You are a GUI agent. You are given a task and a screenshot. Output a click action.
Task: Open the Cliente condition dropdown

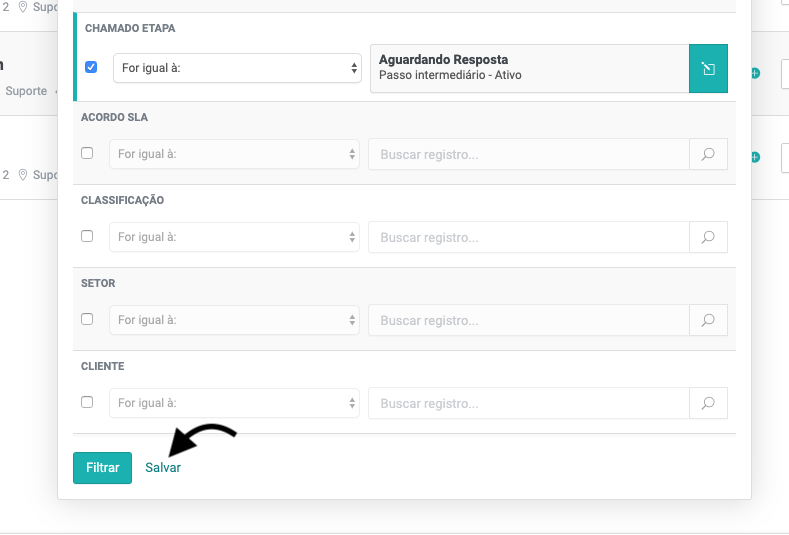236,404
